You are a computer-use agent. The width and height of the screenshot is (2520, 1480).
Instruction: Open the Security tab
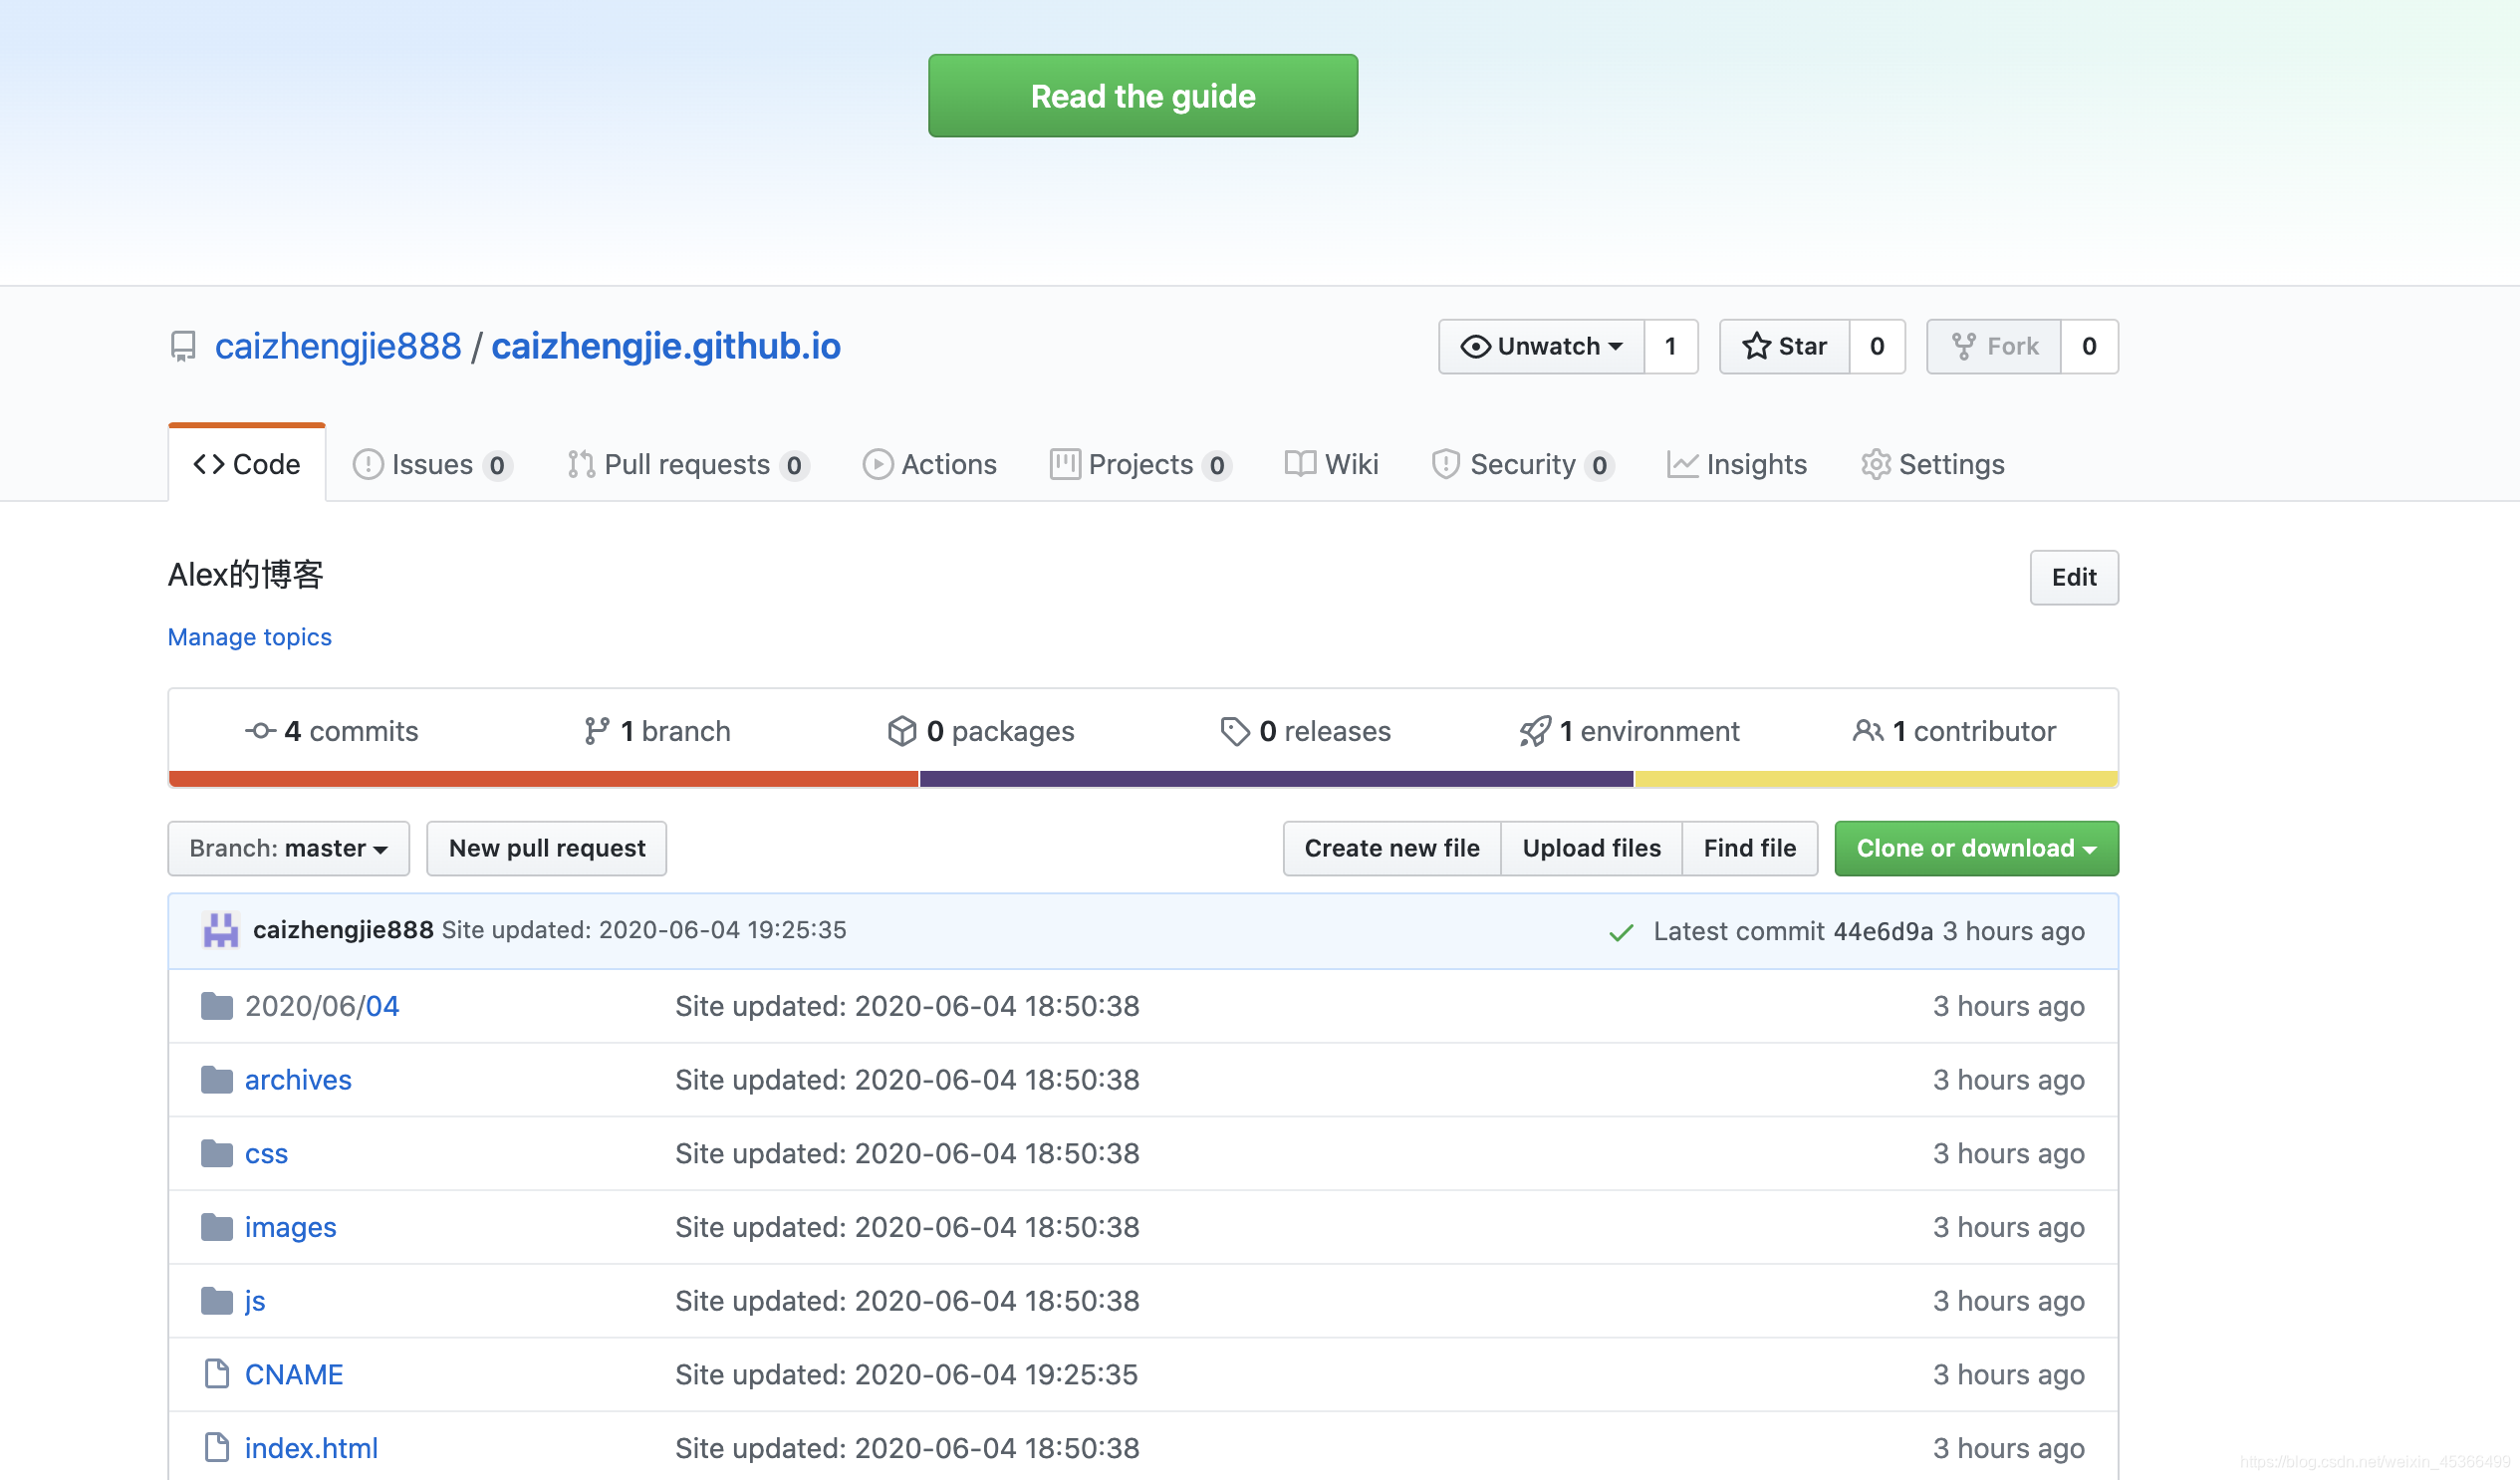click(1522, 465)
